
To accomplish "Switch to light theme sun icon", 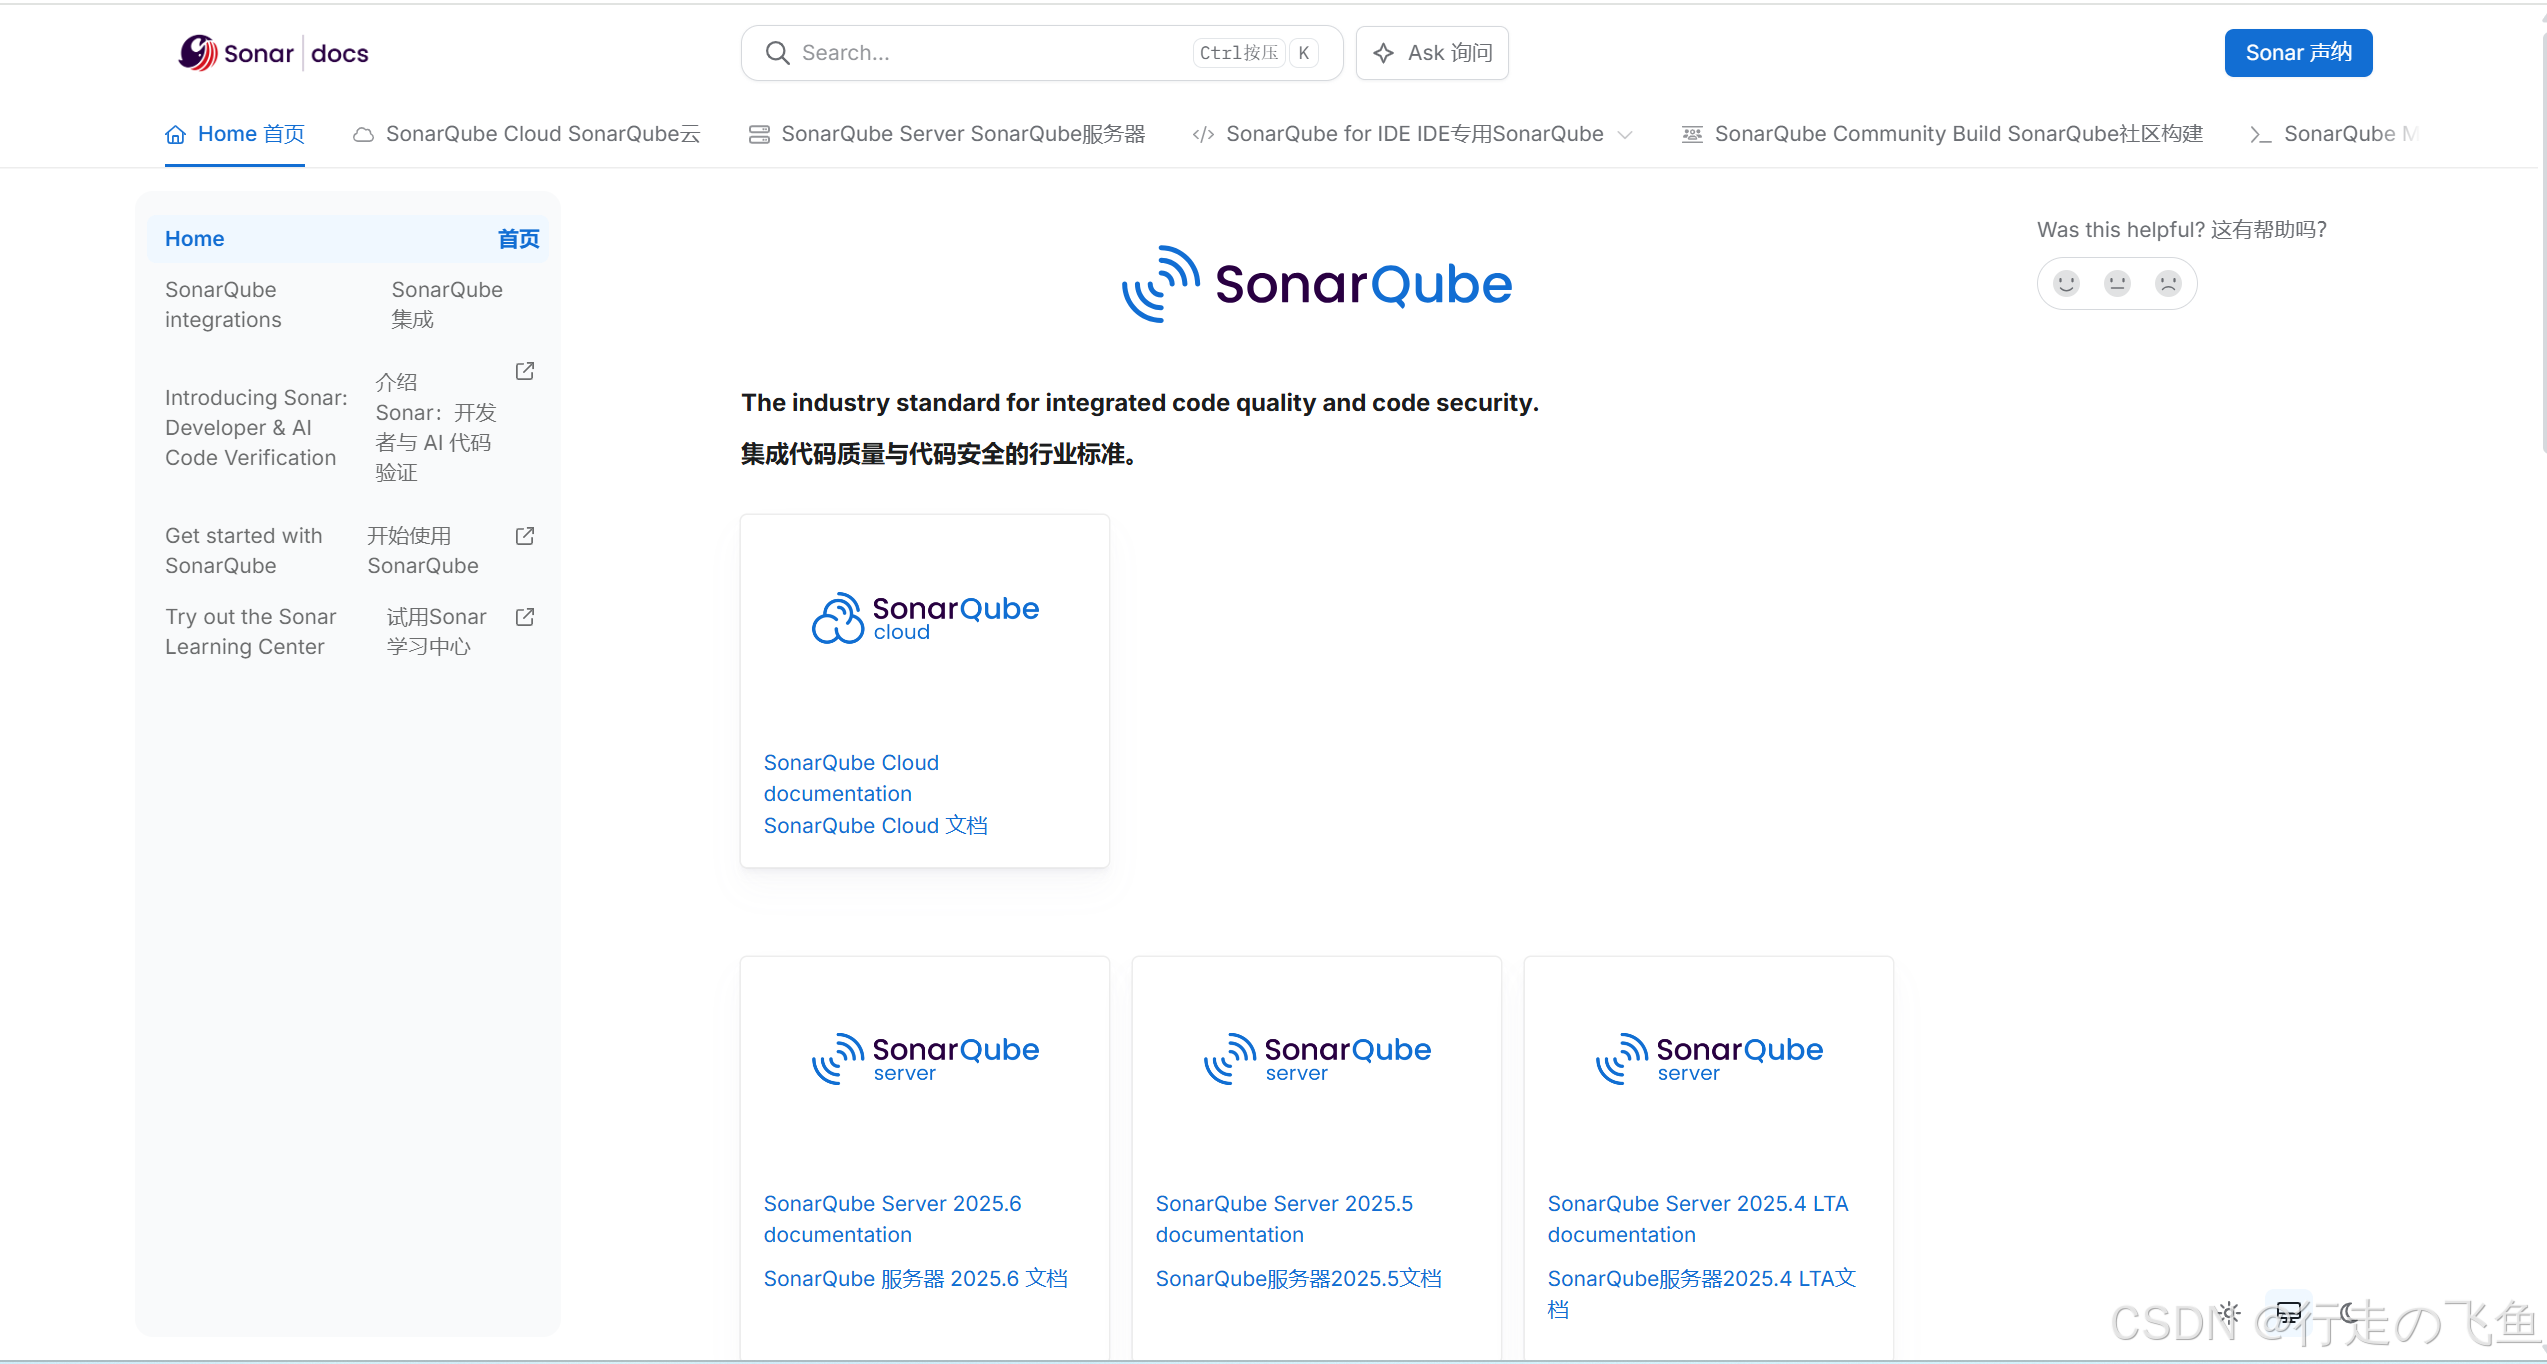I will tap(2229, 1312).
